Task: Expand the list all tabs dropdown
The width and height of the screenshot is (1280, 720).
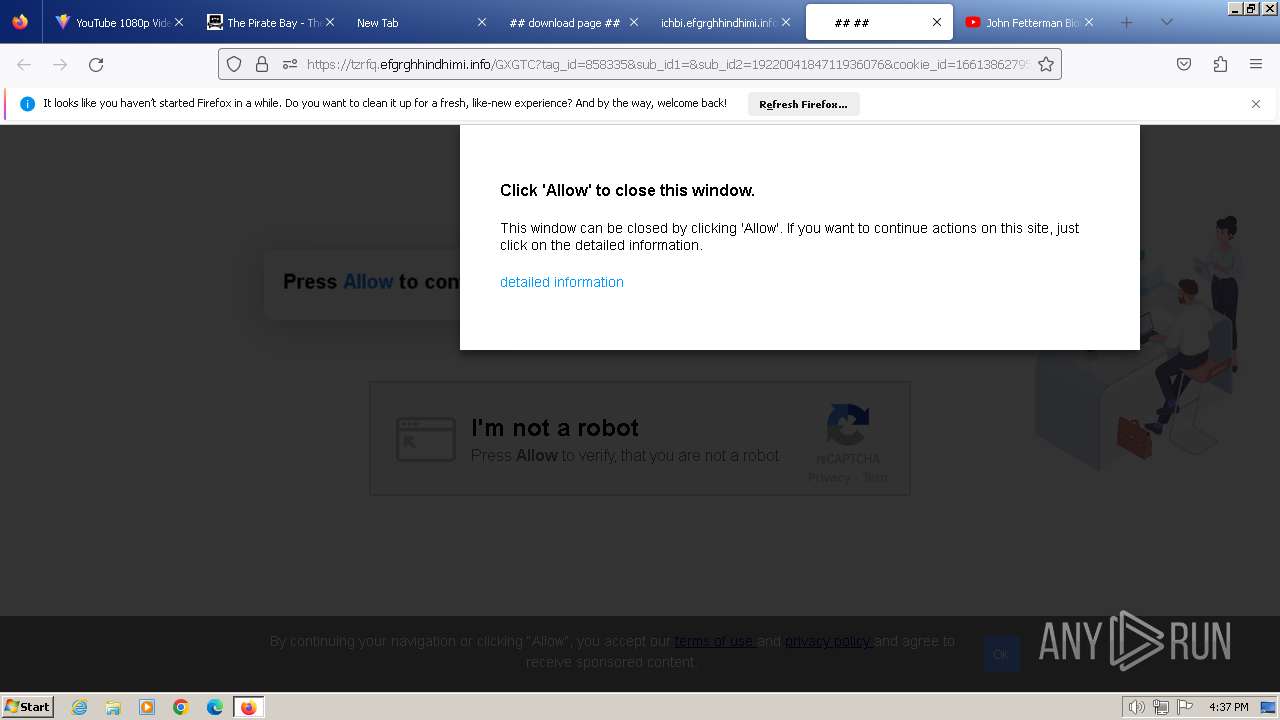Action: [1166, 22]
